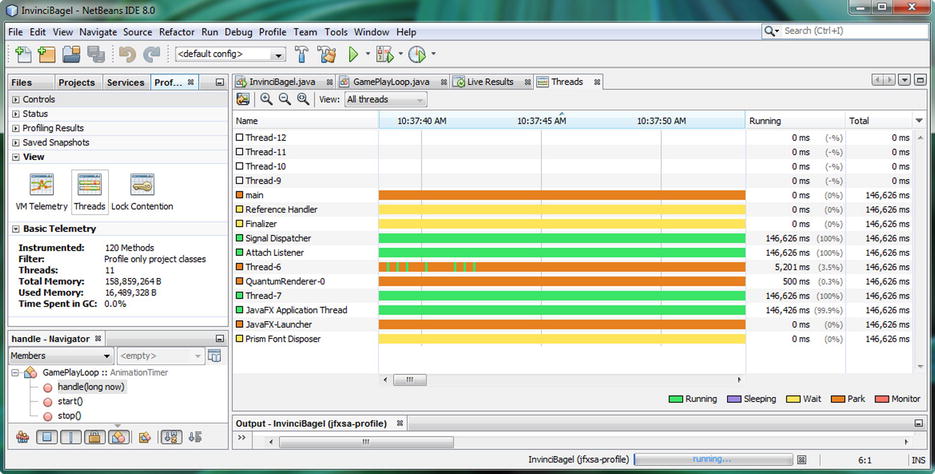Click the Name column header
935x474 pixels.
[306, 120]
